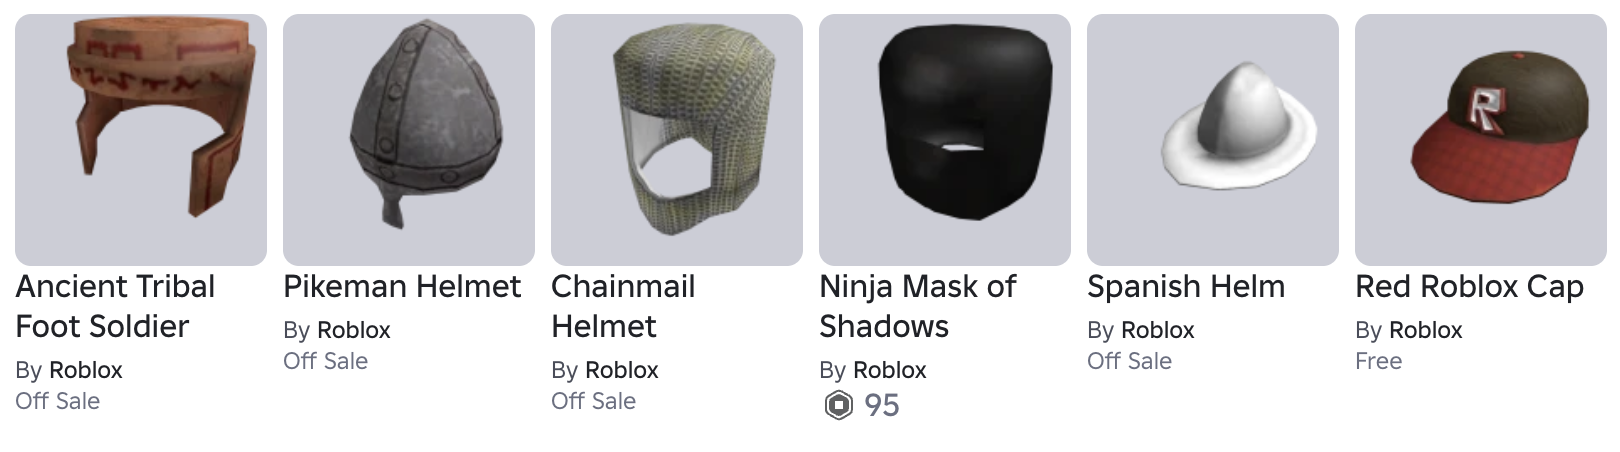The width and height of the screenshot is (1620, 452).
Task: Select the Red Roblox Cap thumbnail
Action: click(x=1481, y=140)
